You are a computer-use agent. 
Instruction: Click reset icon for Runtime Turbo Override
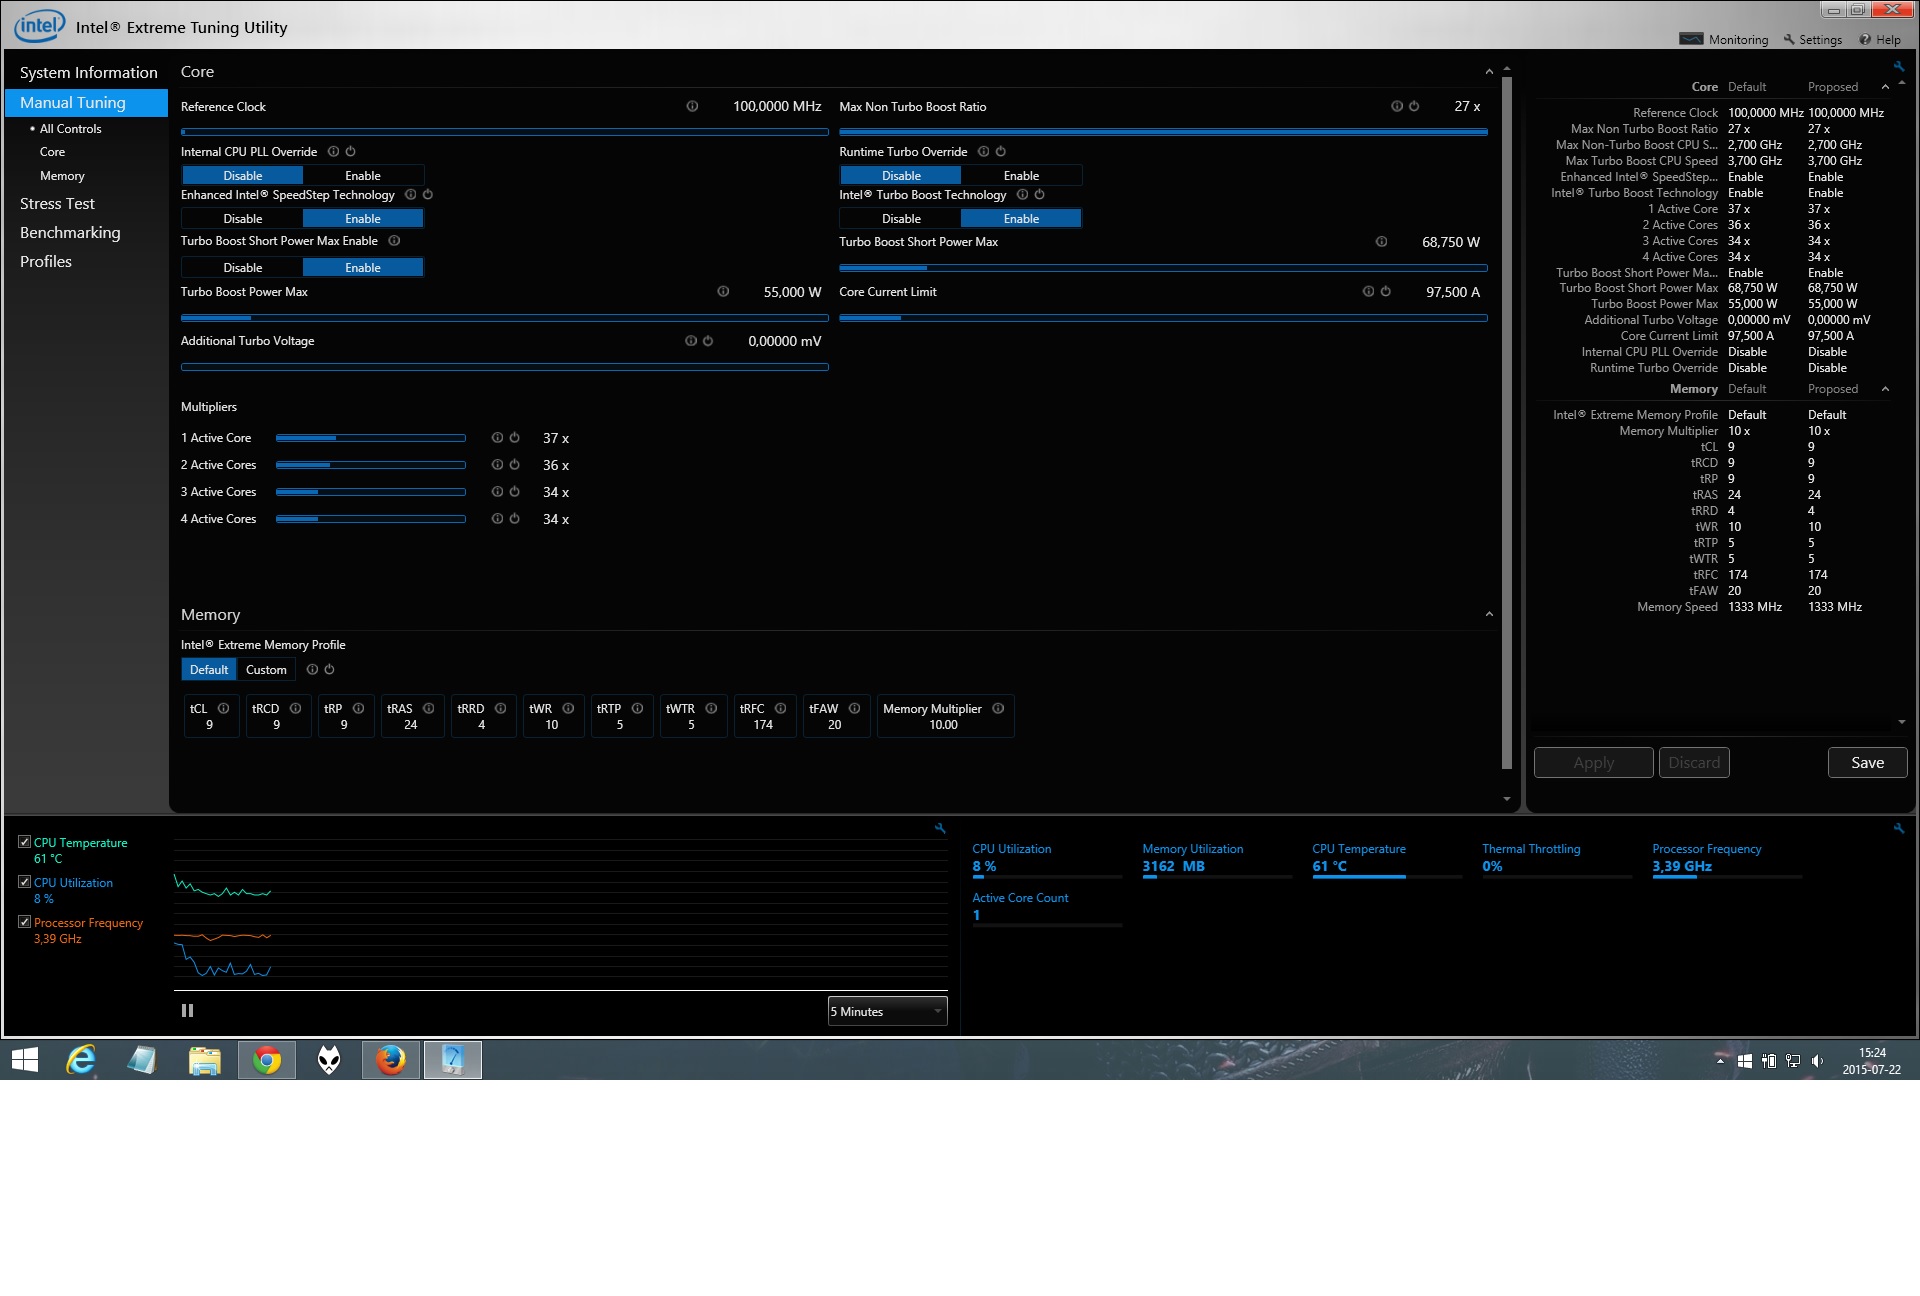click(1001, 152)
